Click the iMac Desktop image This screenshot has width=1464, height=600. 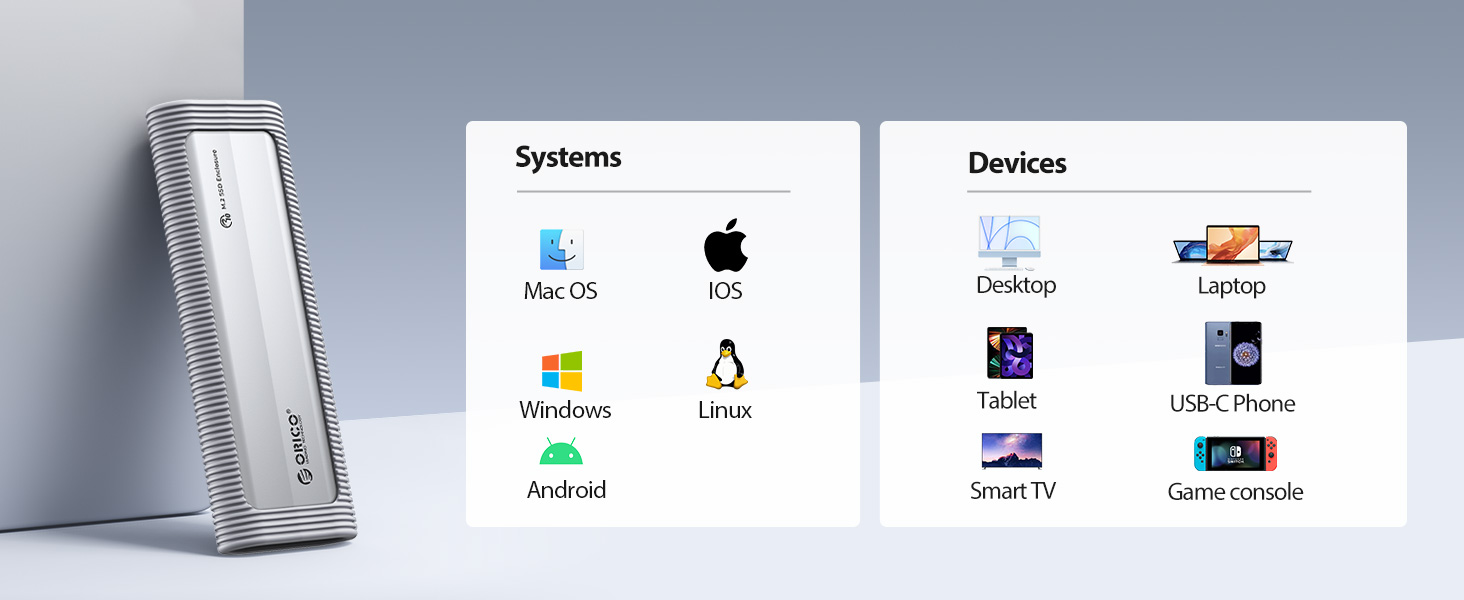1009,242
